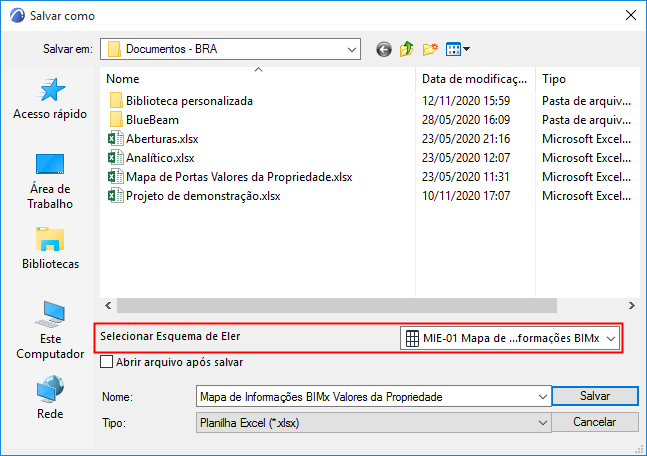Click the date 12/11/2020 15:59
This screenshot has width=647, height=456.
point(466,101)
